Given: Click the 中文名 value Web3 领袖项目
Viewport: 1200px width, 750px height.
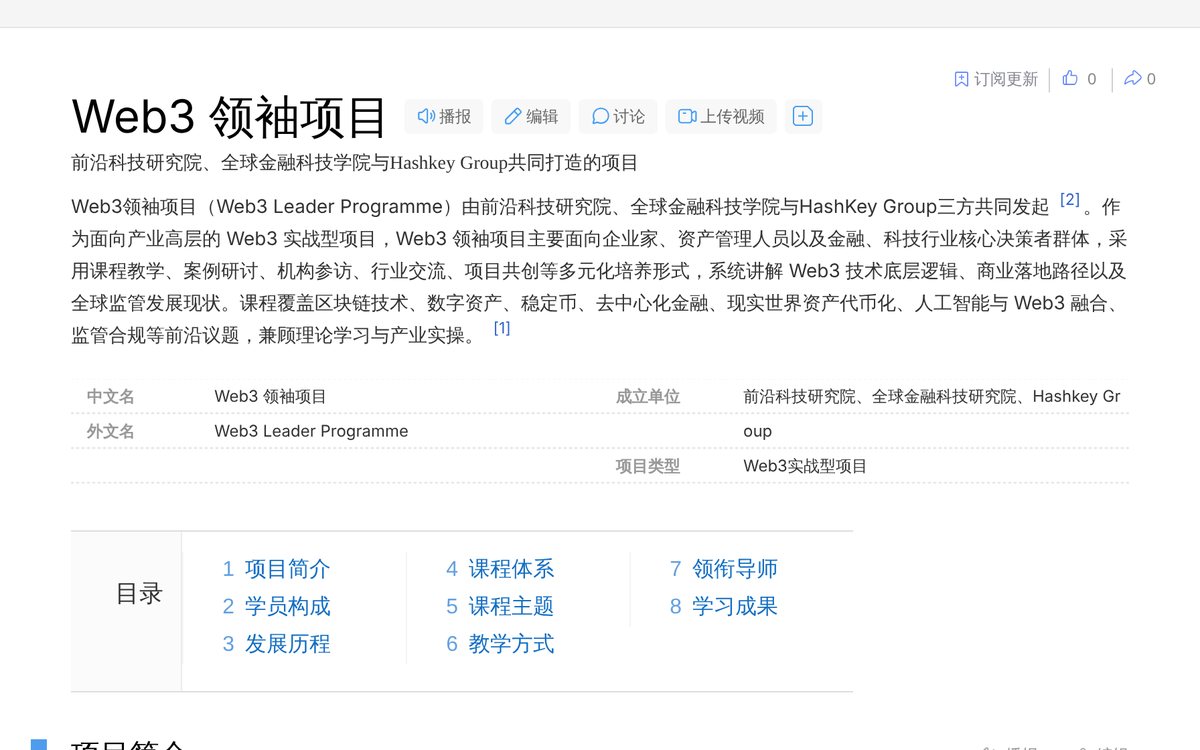Looking at the screenshot, I should pos(270,396).
